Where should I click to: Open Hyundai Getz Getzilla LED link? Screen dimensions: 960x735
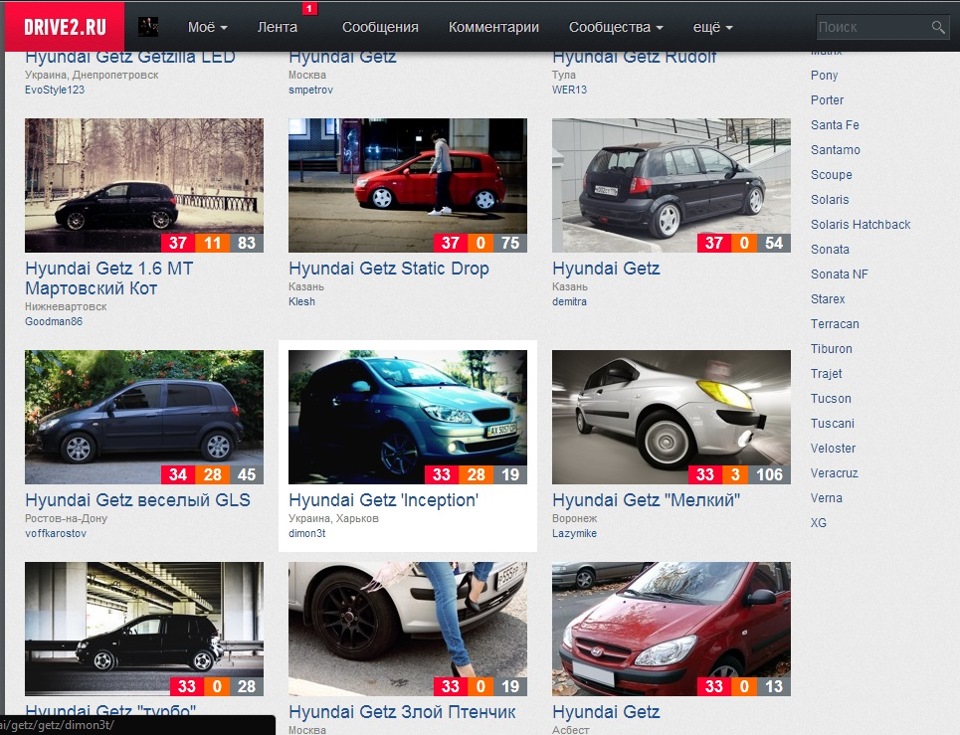click(x=130, y=58)
